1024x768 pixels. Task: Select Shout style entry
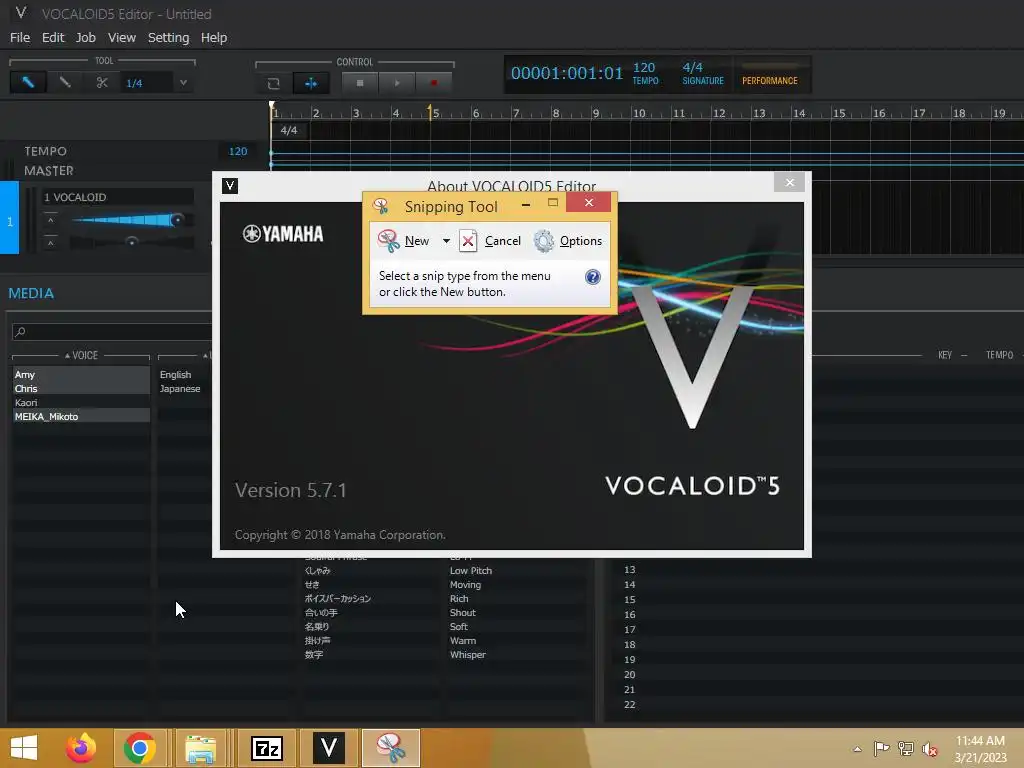[x=462, y=613]
